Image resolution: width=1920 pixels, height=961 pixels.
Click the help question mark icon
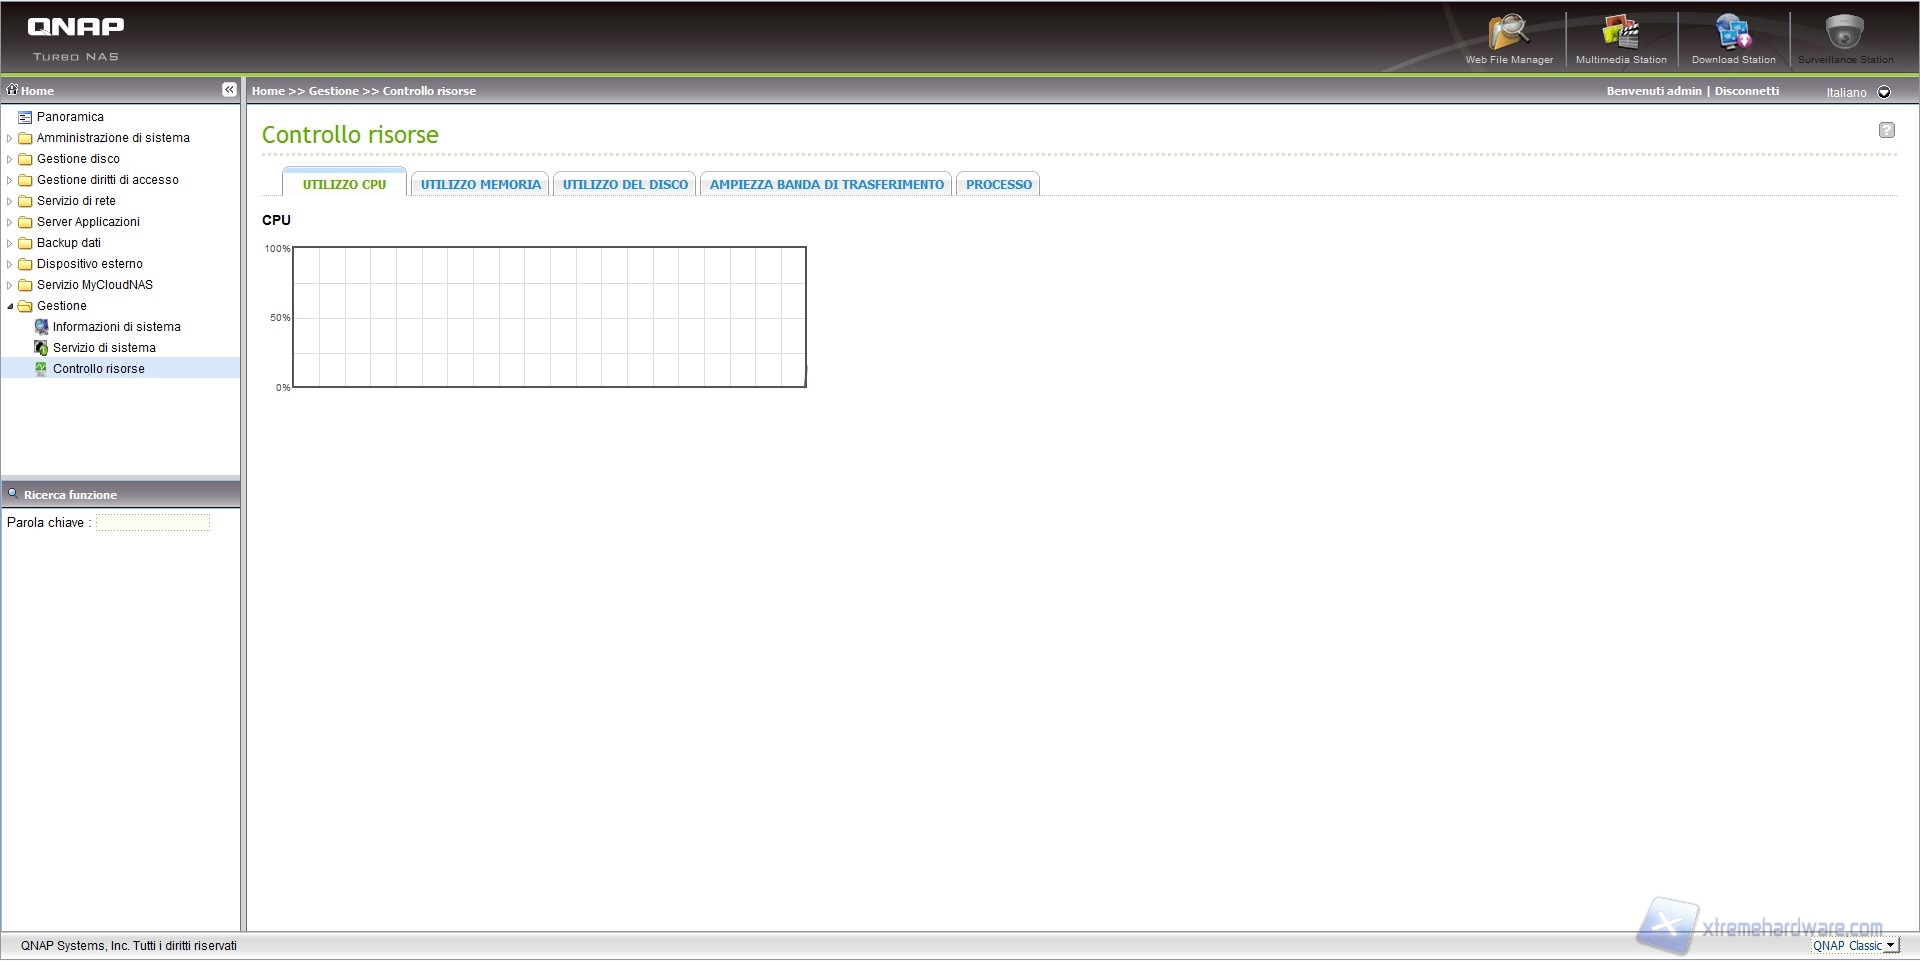tap(1886, 130)
